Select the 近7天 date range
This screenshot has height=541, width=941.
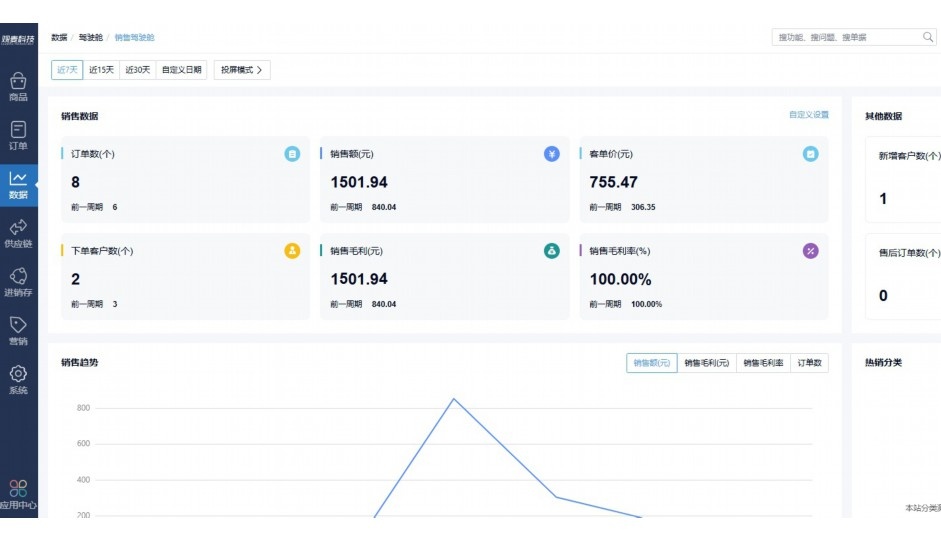tap(67, 70)
